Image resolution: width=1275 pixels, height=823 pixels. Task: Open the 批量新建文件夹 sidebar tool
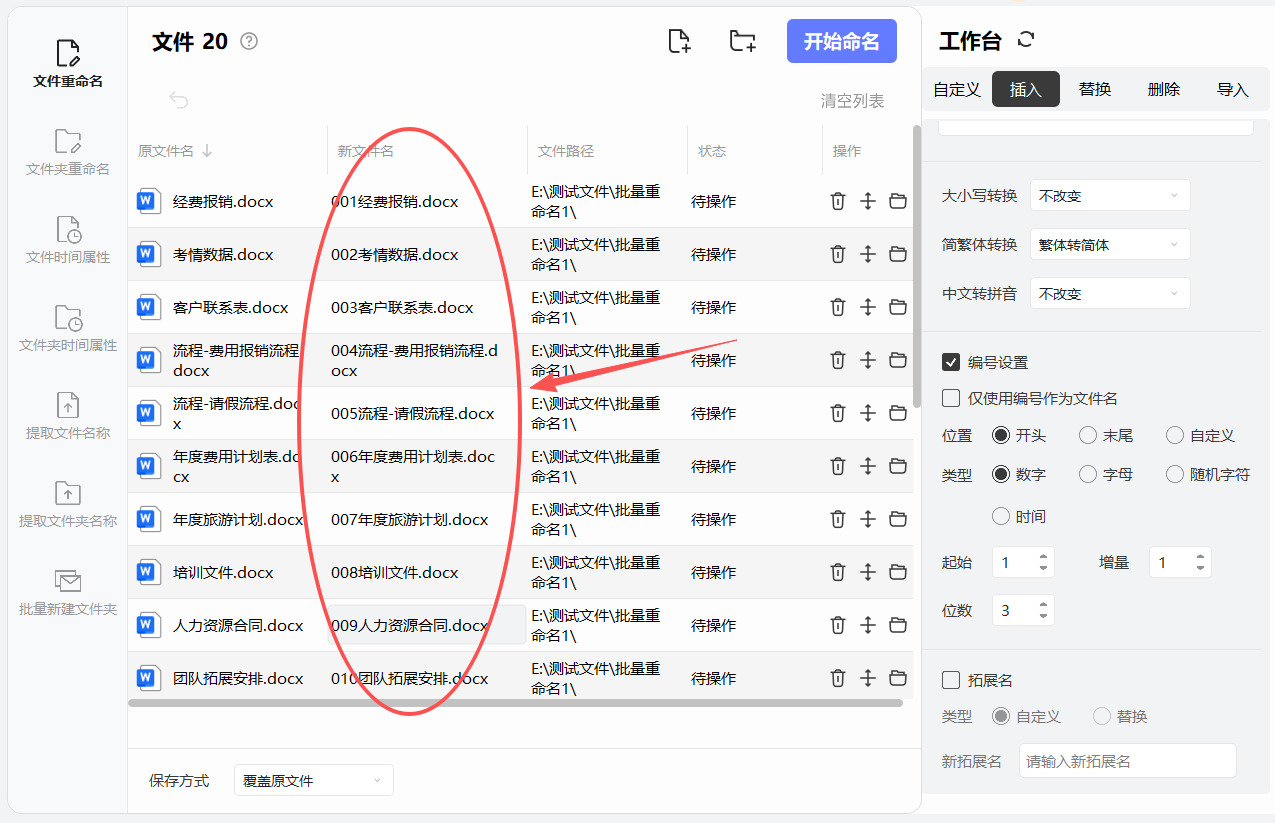pos(68,592)
